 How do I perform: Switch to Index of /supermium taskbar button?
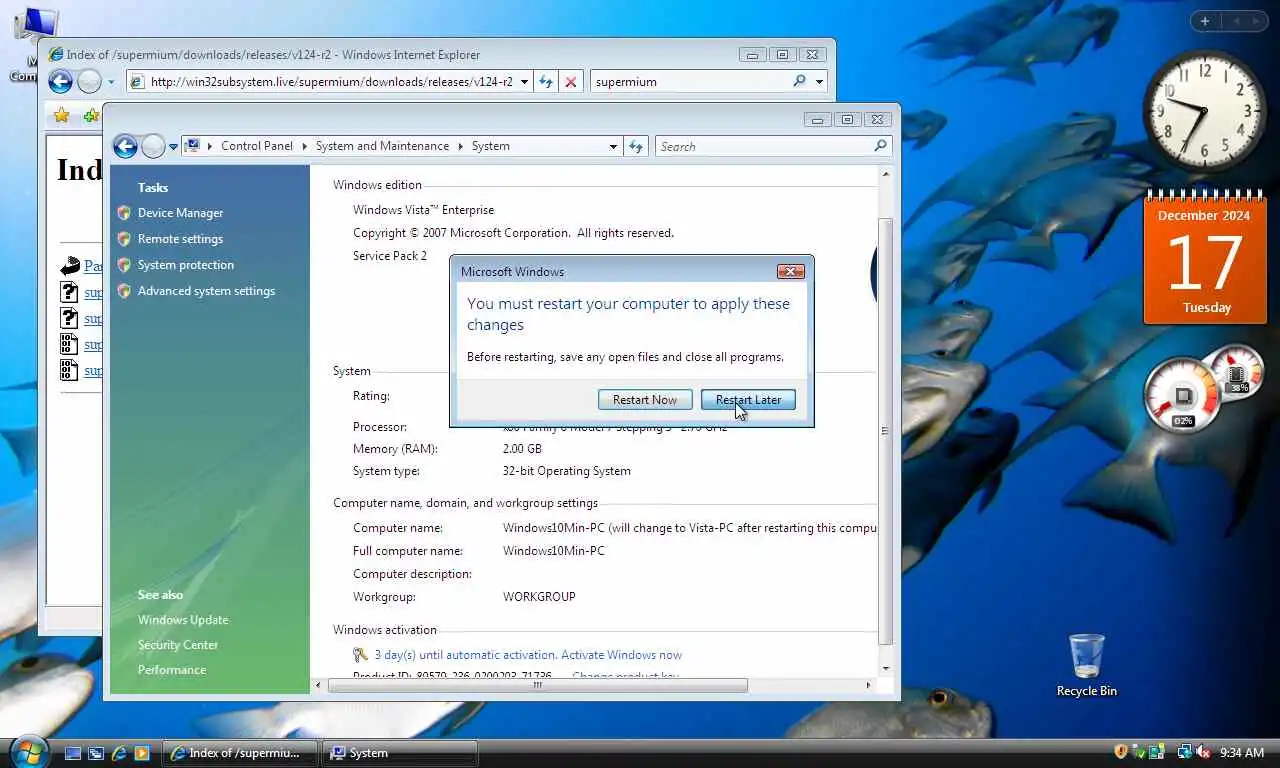(240, 753)
